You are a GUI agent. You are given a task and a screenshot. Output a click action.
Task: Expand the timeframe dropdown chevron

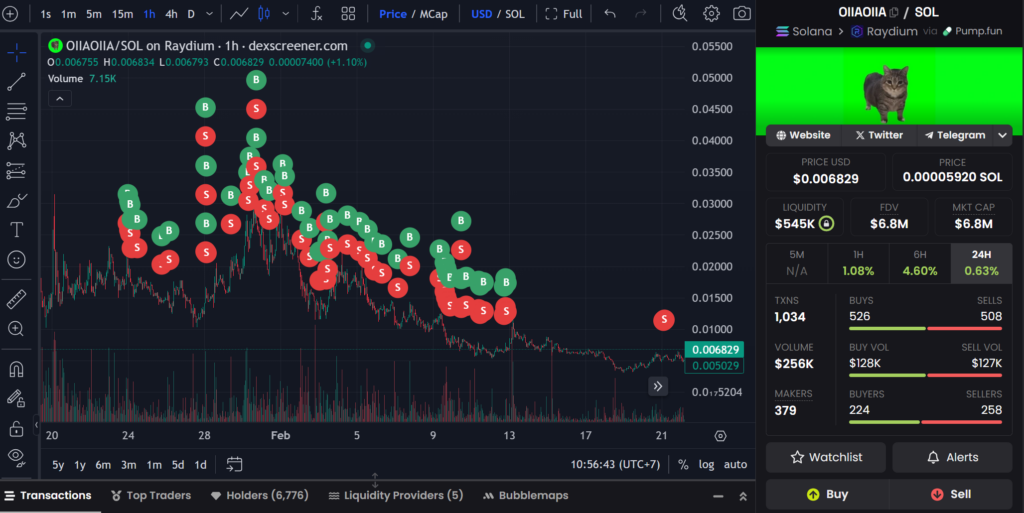(209, 14)
